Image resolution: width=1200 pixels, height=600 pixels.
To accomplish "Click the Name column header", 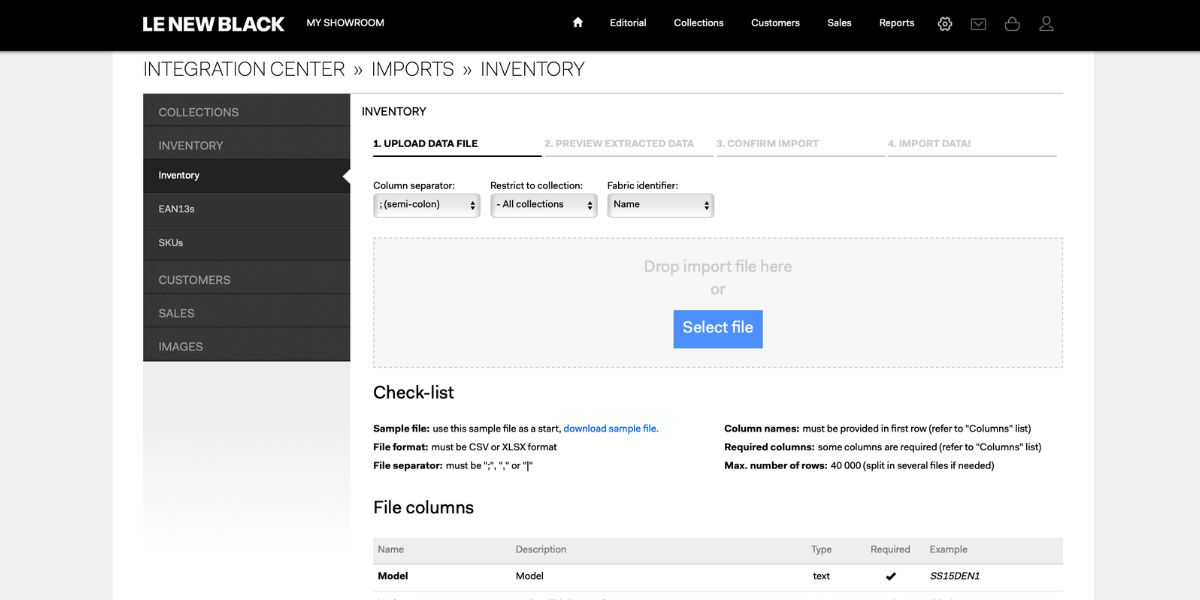I will point(390,549).
